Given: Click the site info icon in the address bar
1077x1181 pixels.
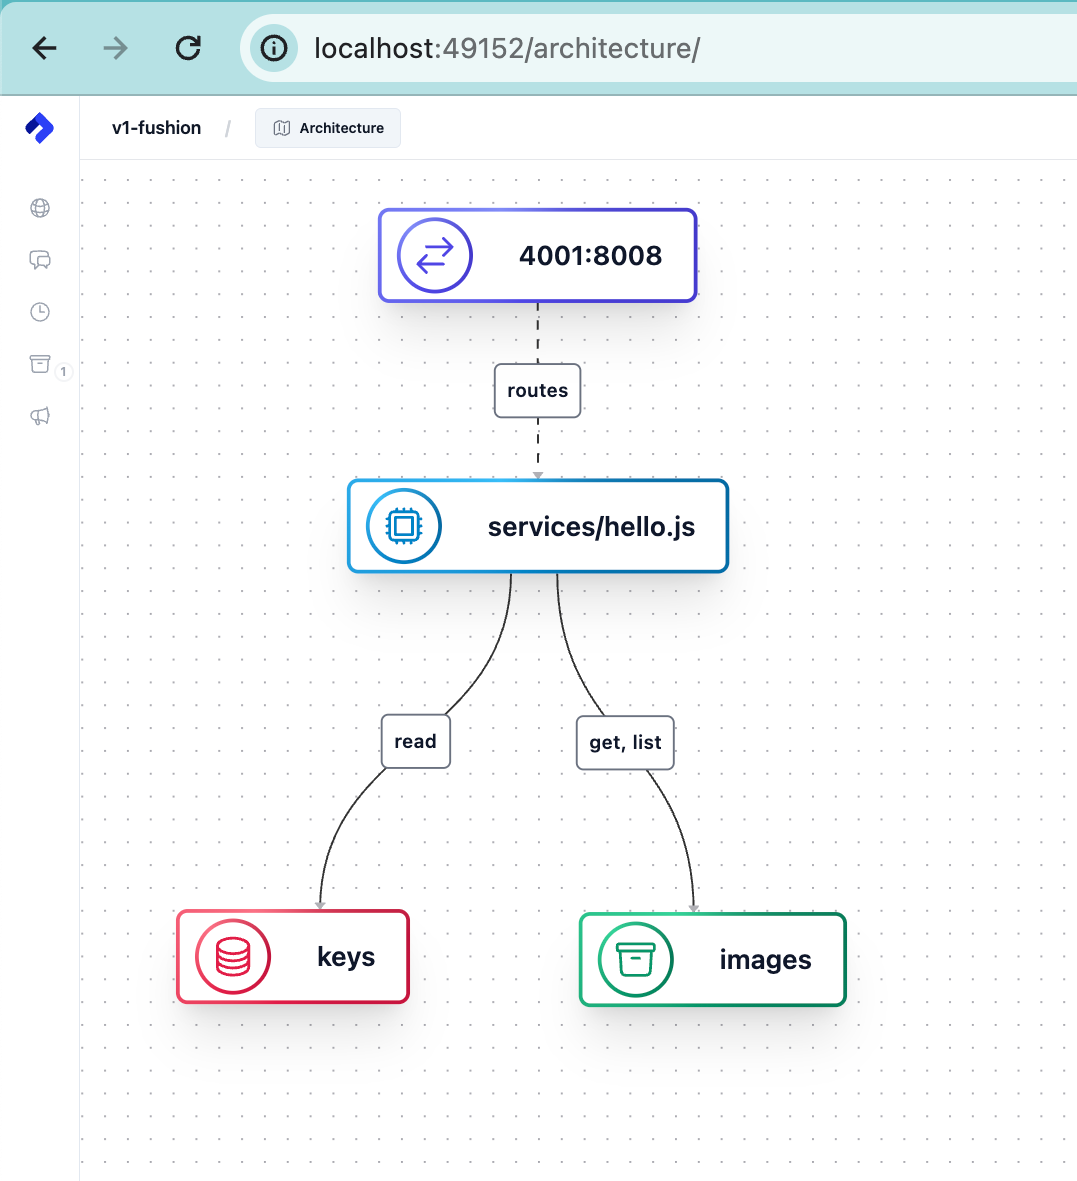Looking at the screenshot, I should pyautogui.click(x=273, y=47).
